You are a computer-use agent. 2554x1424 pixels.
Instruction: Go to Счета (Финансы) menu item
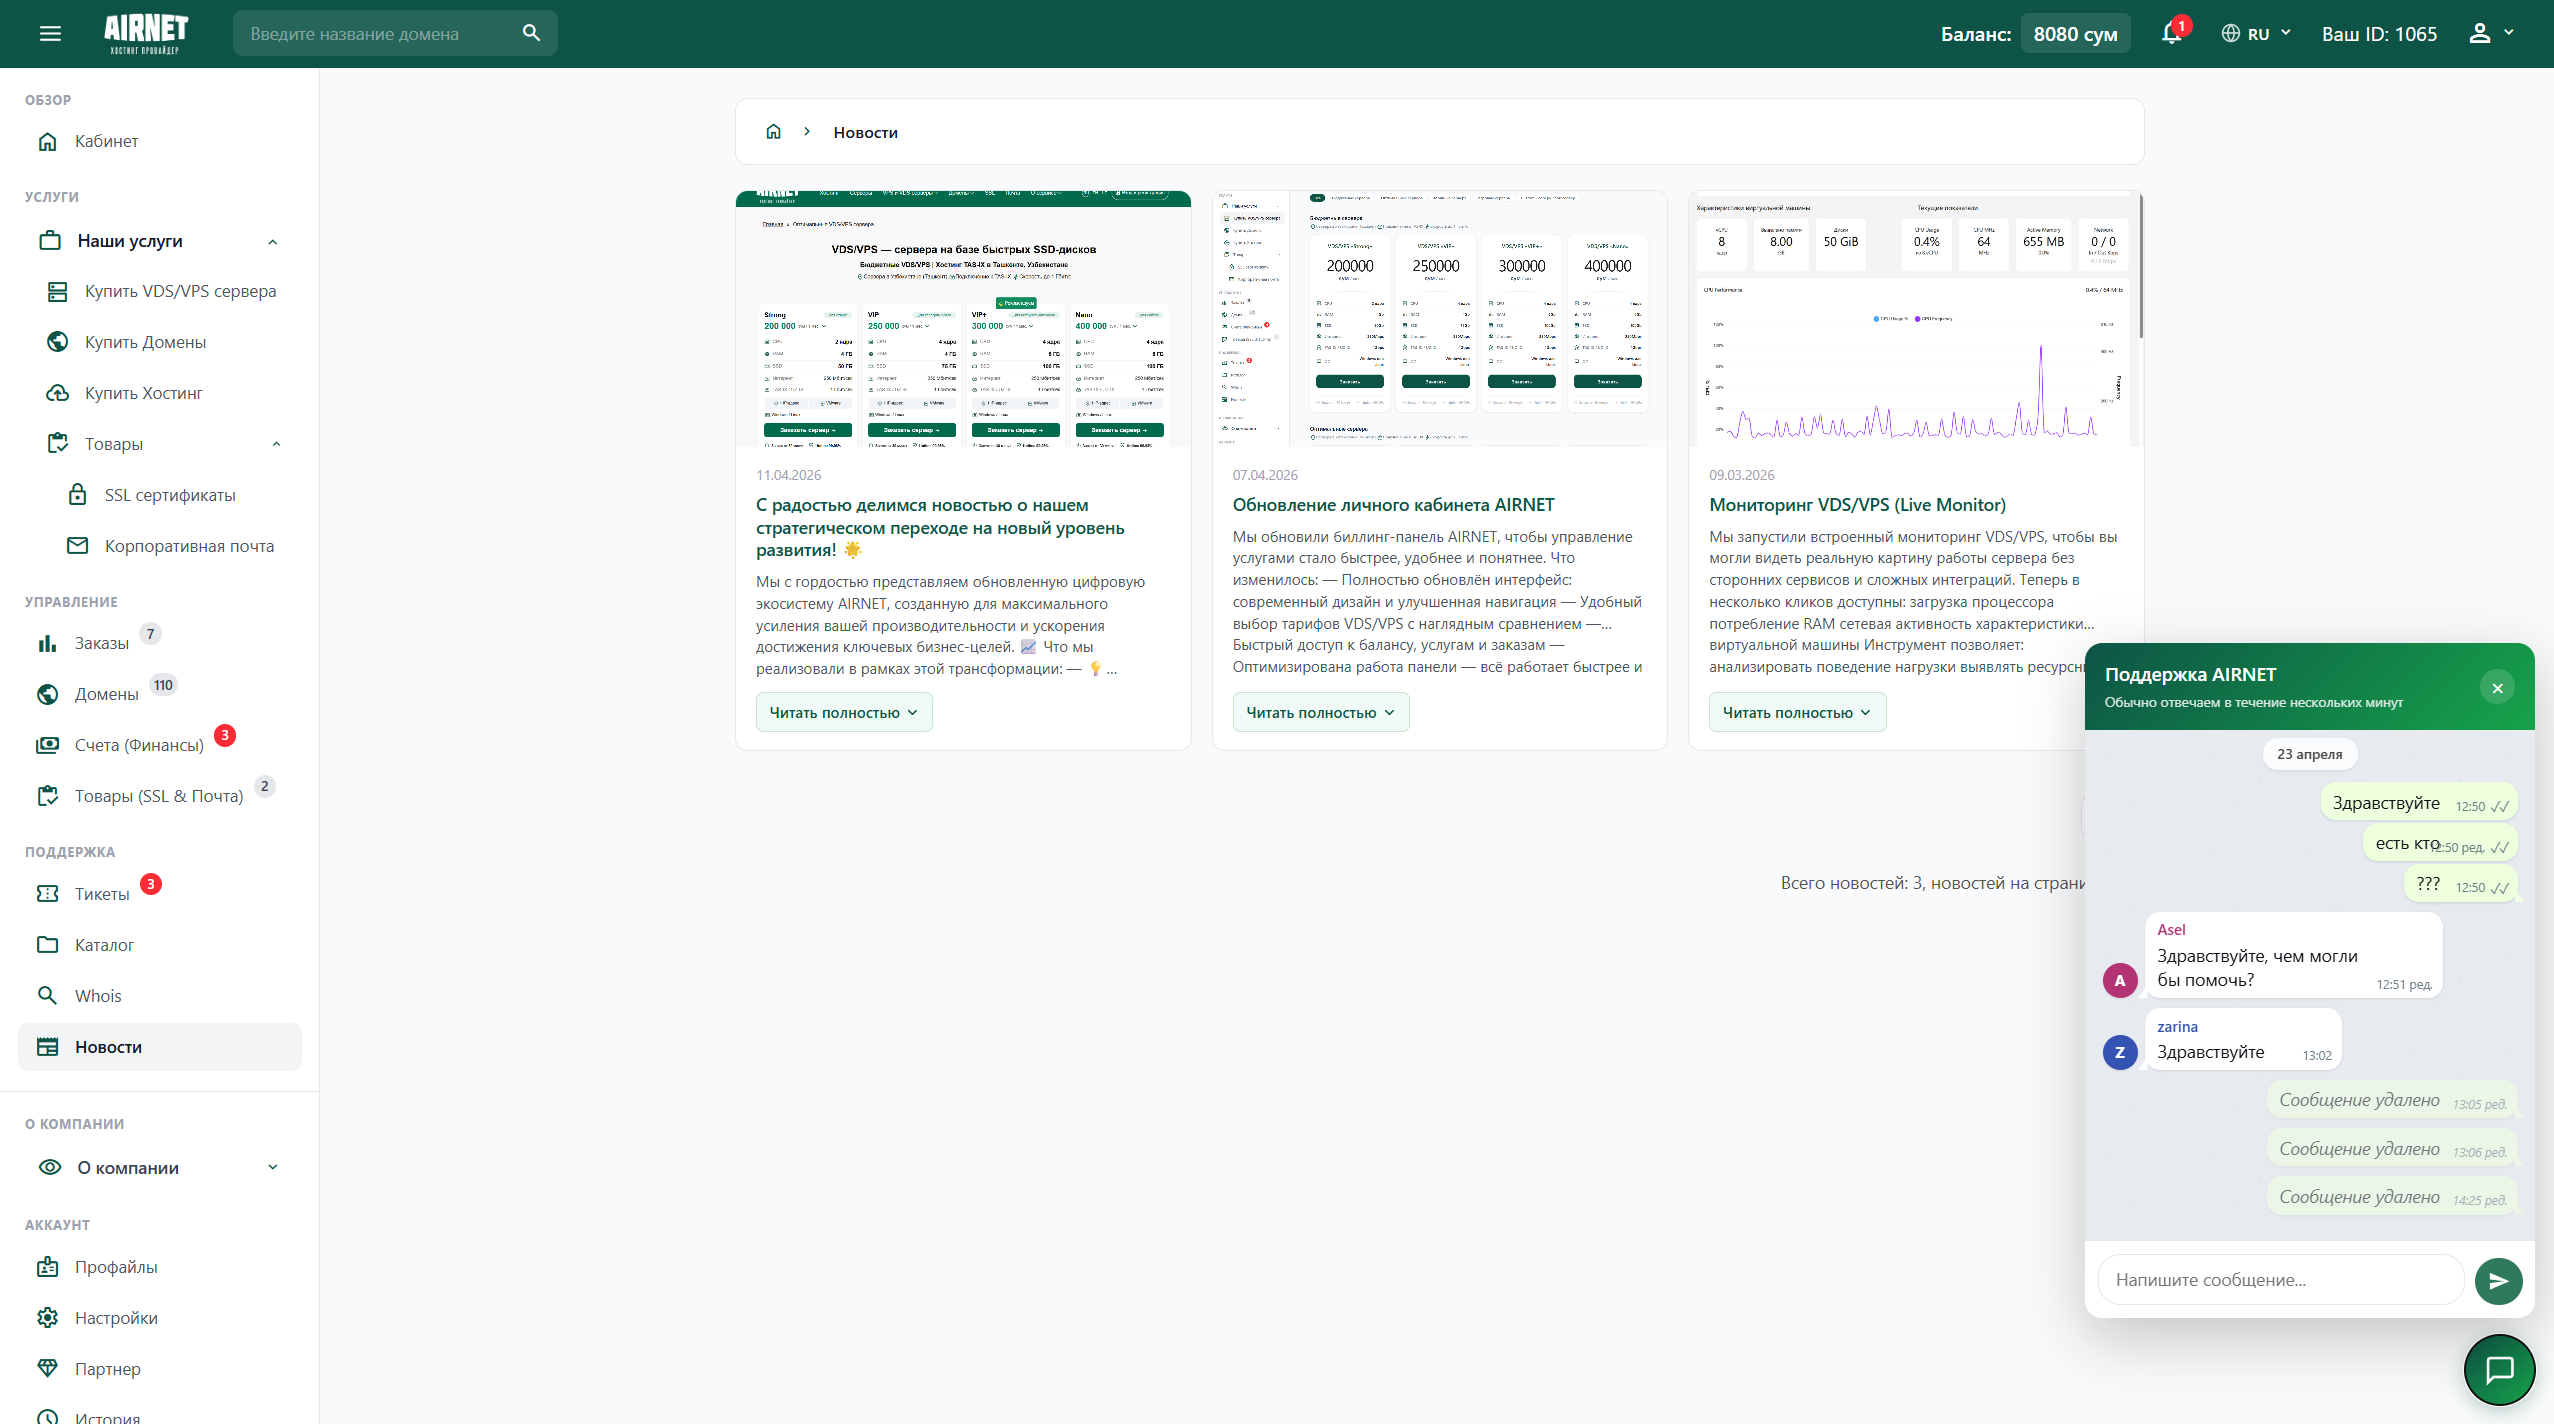[x=139, y=745]
